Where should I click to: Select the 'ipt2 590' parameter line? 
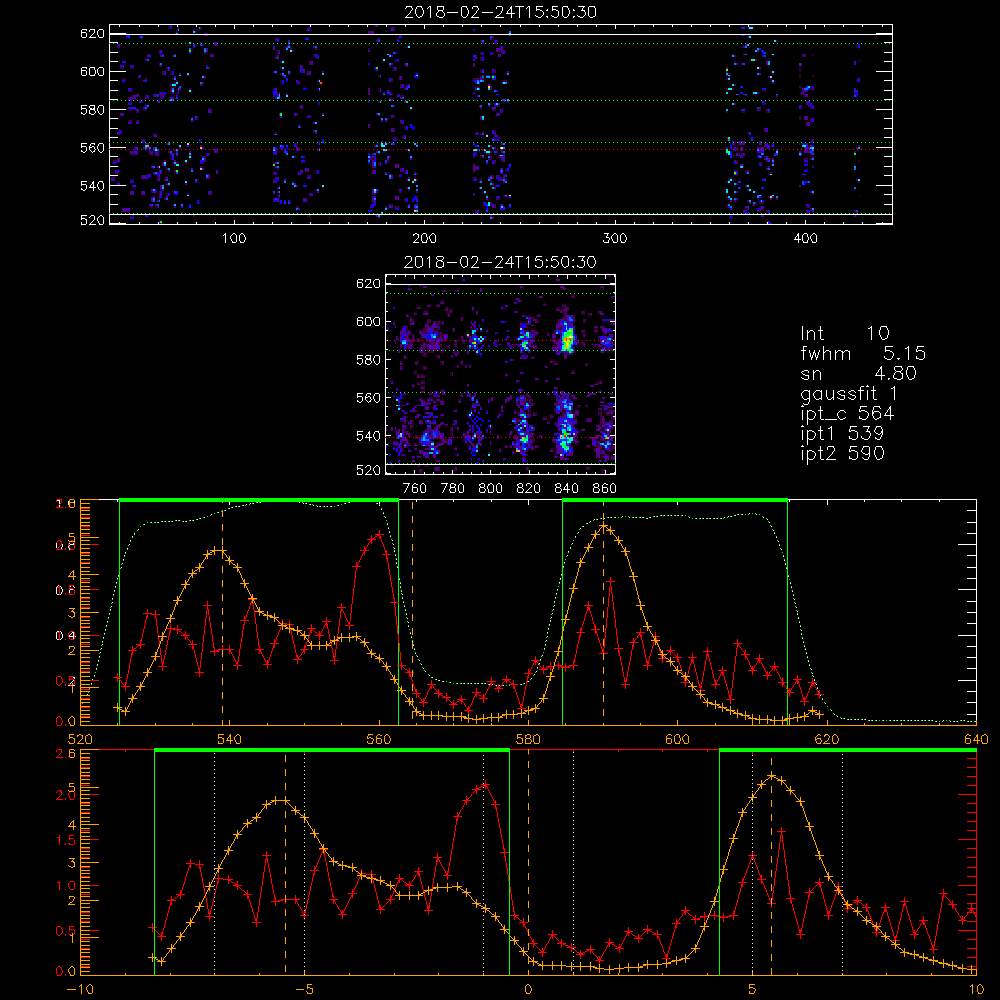(842, 453)
